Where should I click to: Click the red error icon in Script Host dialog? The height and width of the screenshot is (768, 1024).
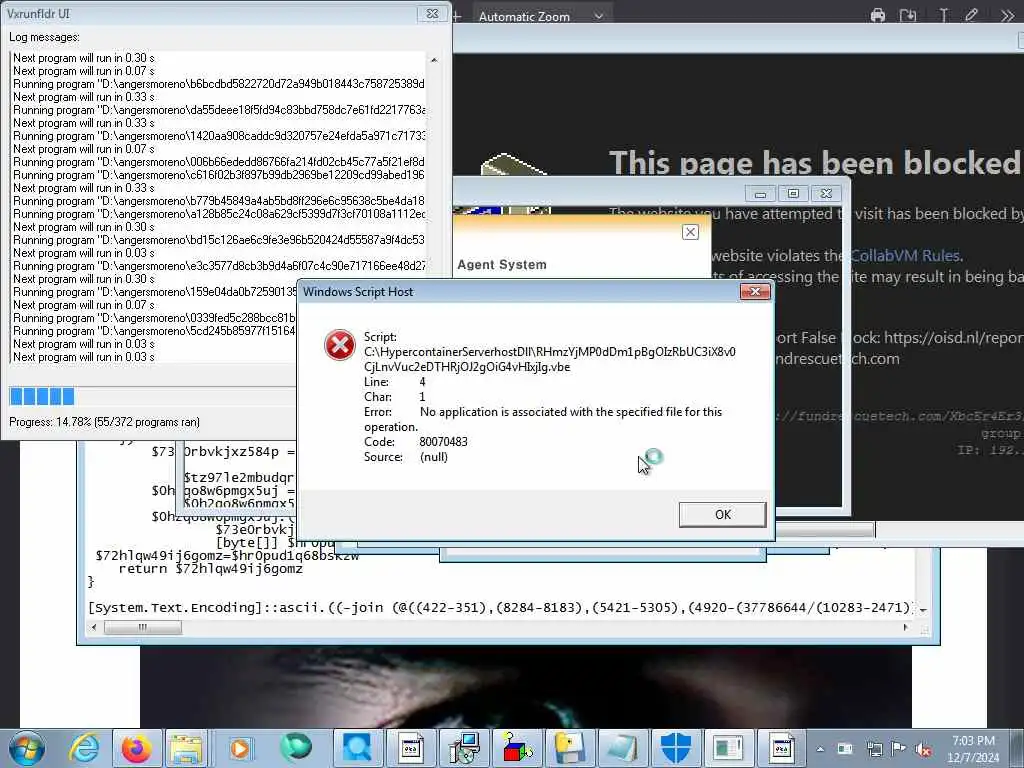point(340,345)
